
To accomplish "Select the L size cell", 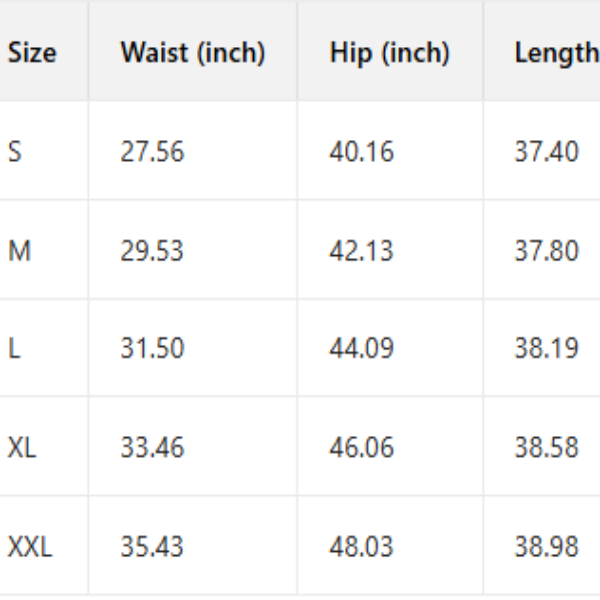I will (13, 349).
